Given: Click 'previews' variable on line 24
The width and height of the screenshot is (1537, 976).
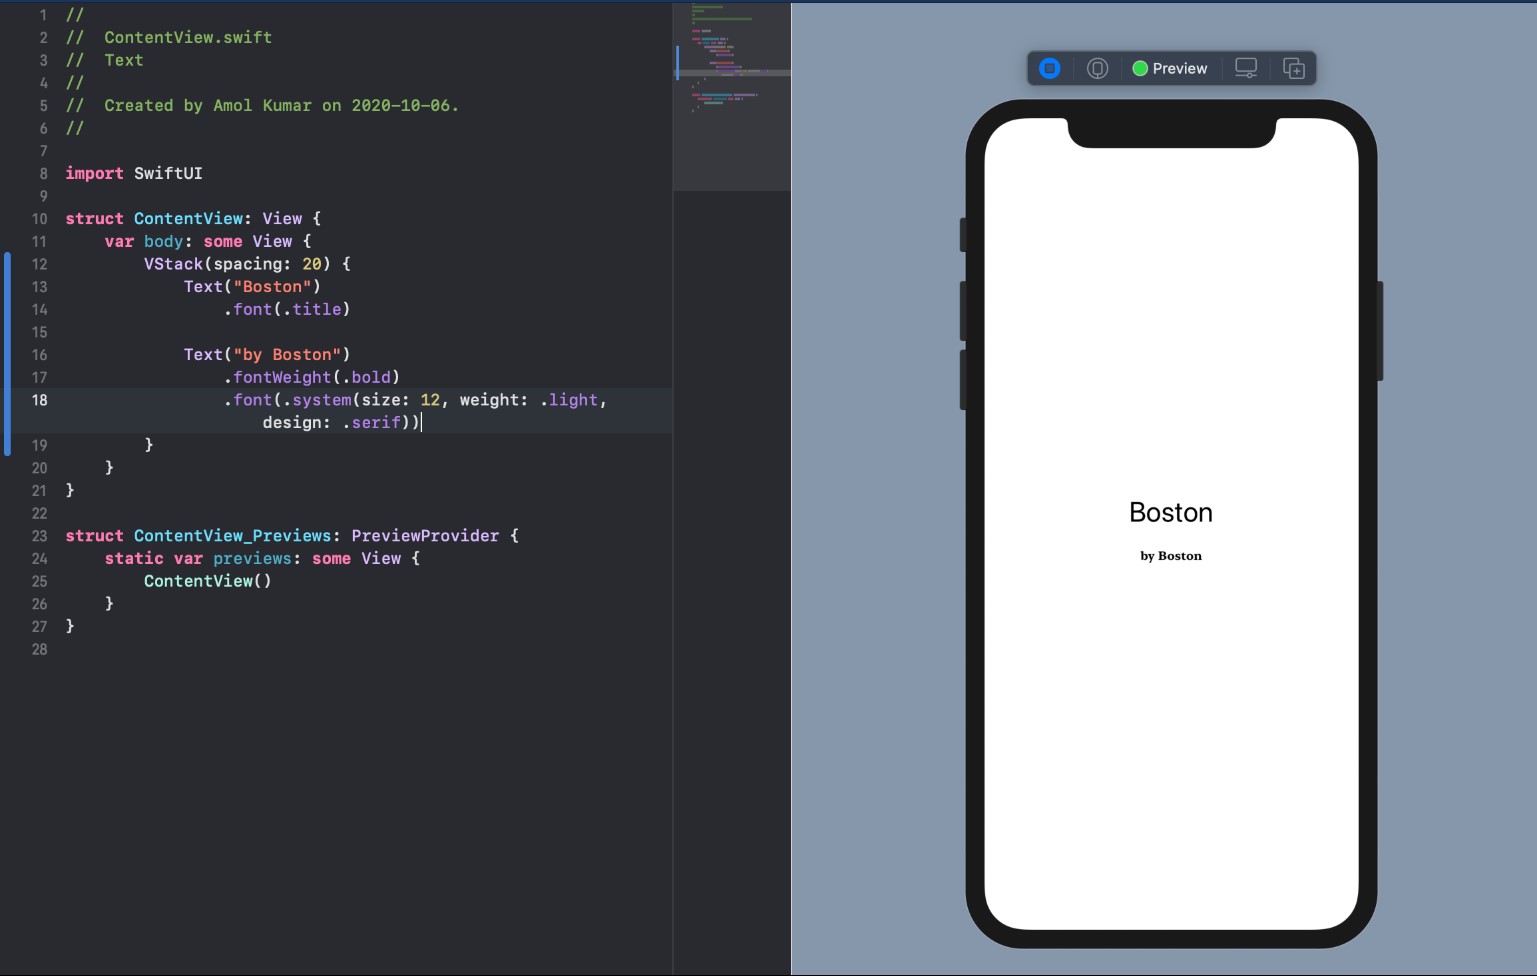Looking at the screenshot, I should [252, 559].
